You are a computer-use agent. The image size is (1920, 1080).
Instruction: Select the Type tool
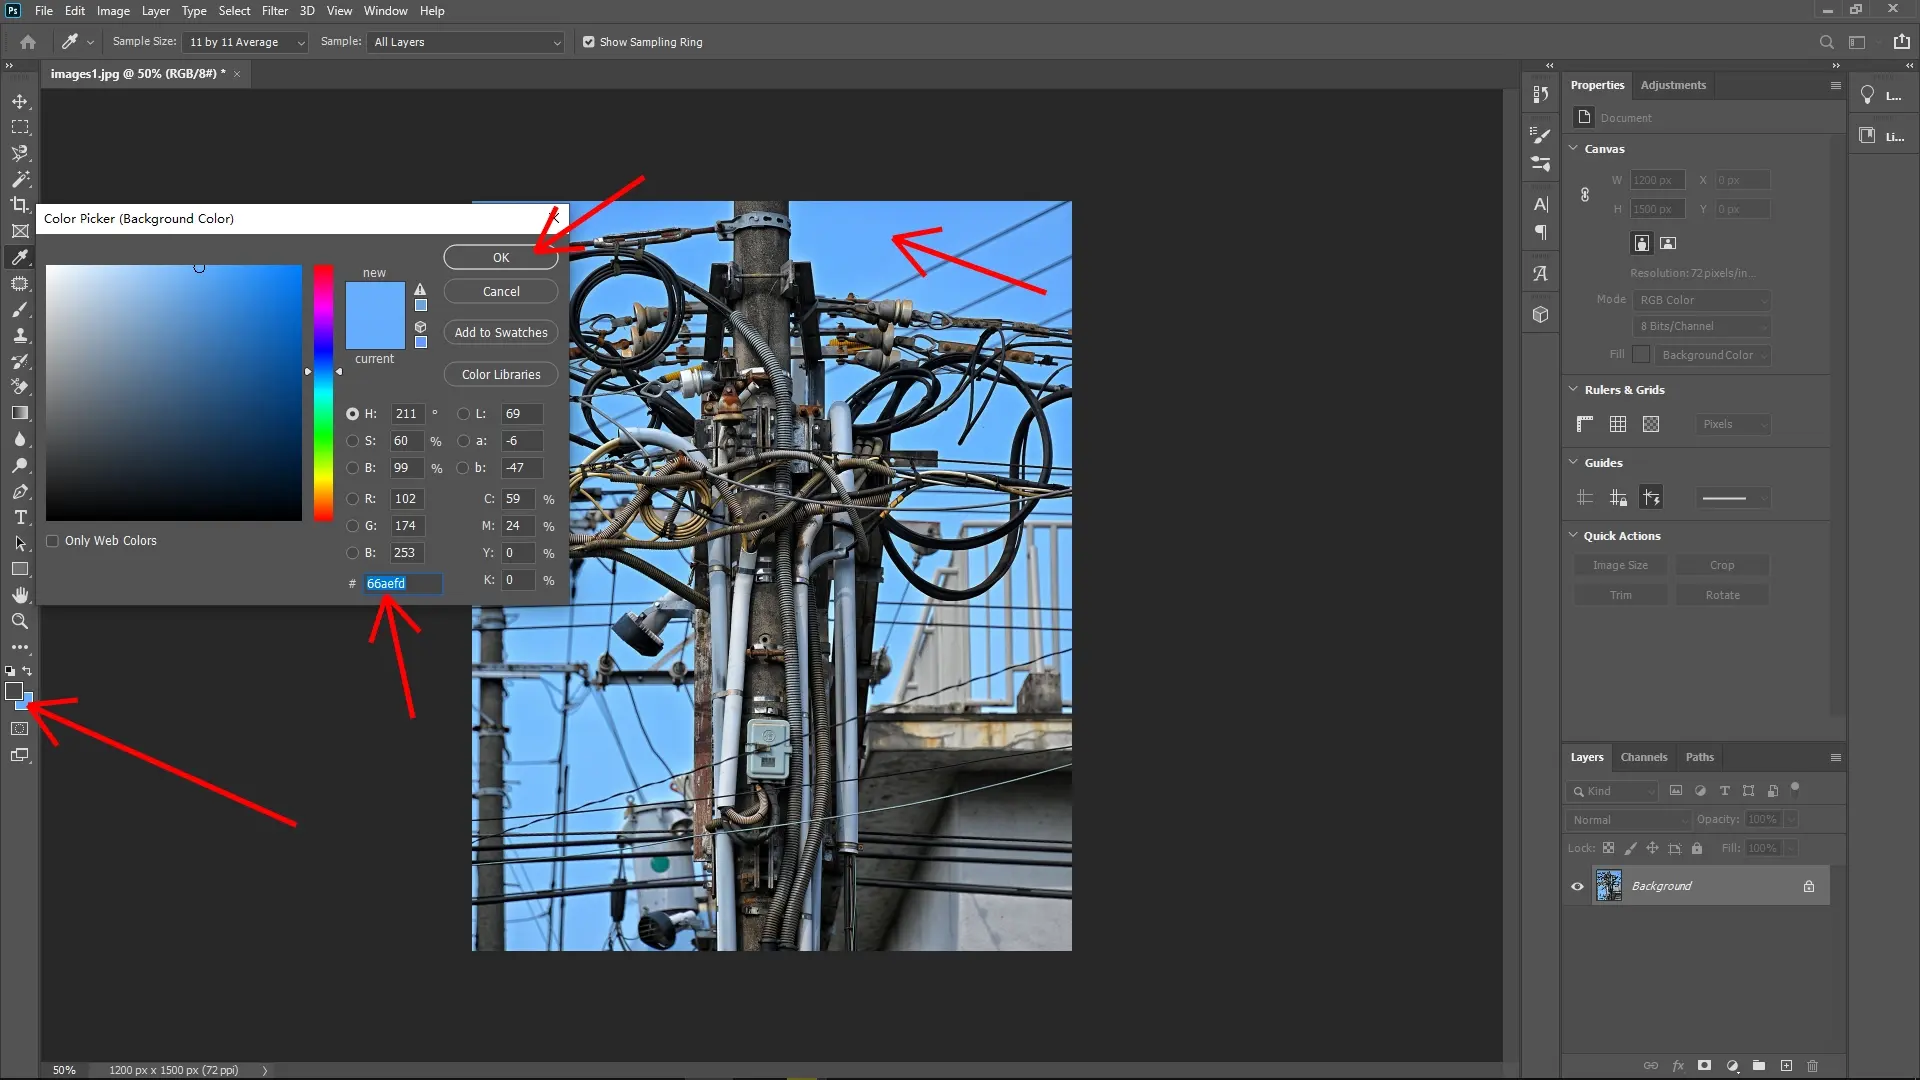[20, 517]
